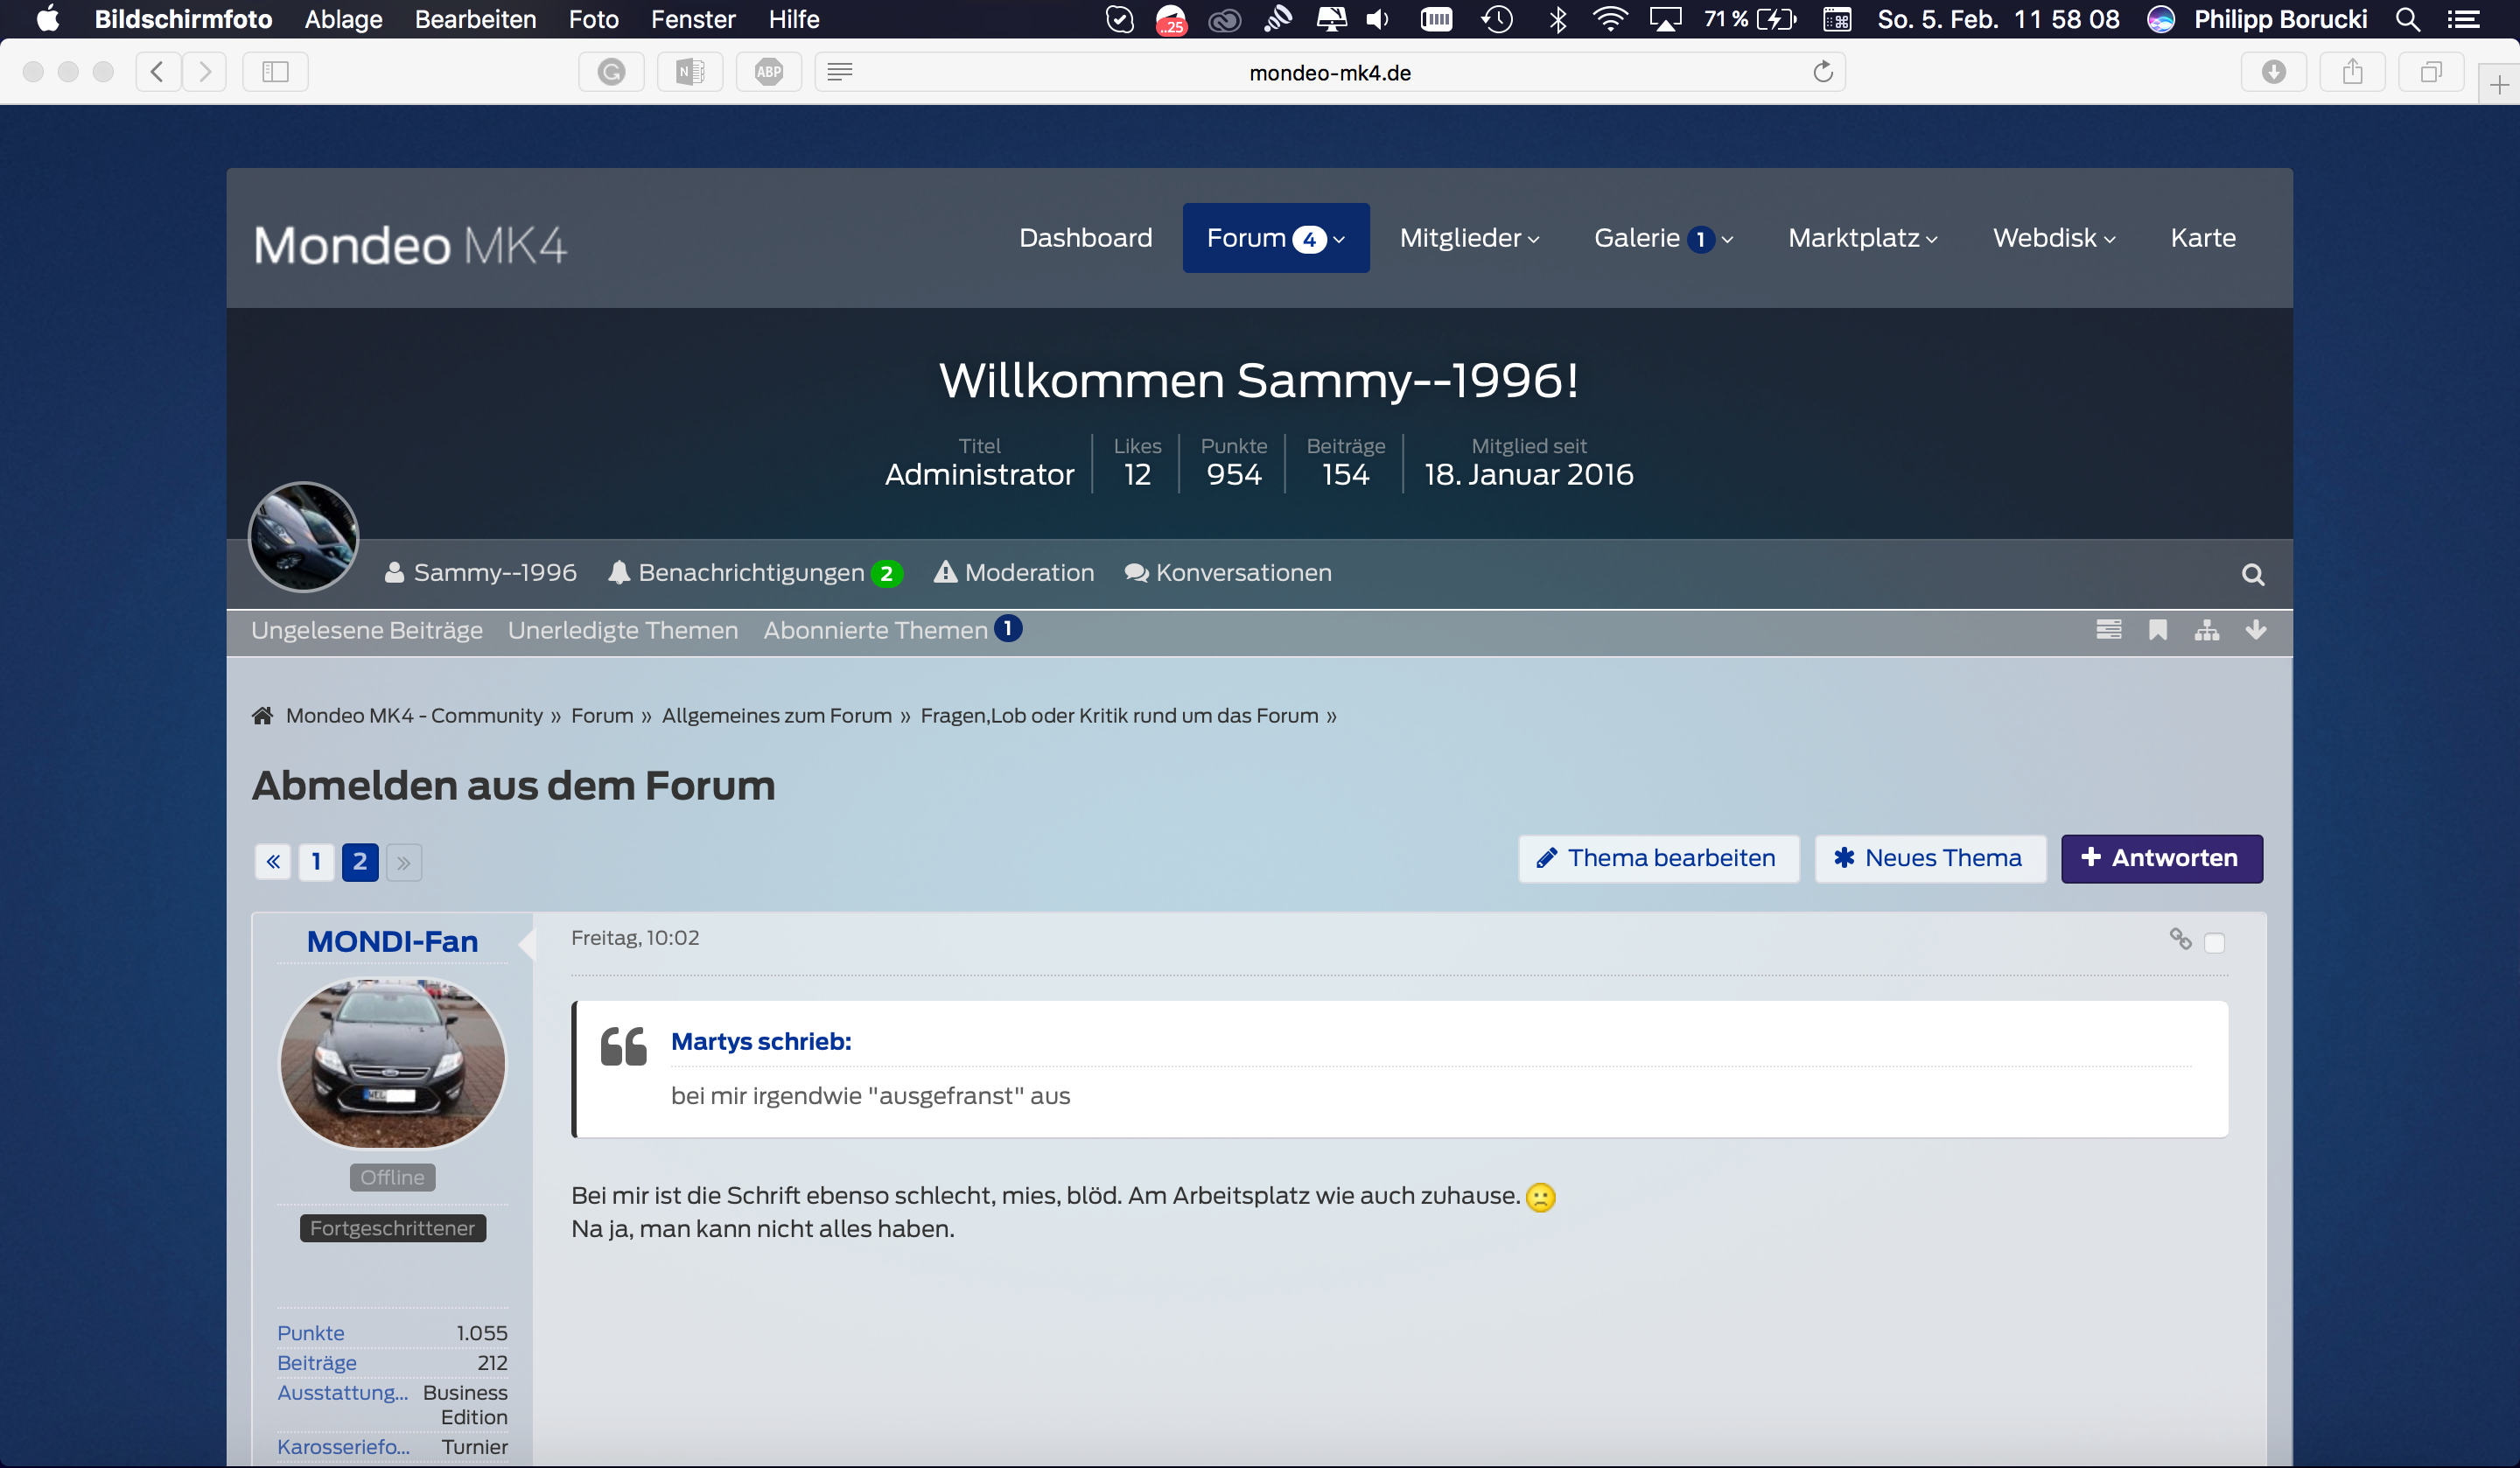Click the list view icon in sub-navigation
The height and width of the screenshot is (1468, 2520).
[x=2108, y=630]
